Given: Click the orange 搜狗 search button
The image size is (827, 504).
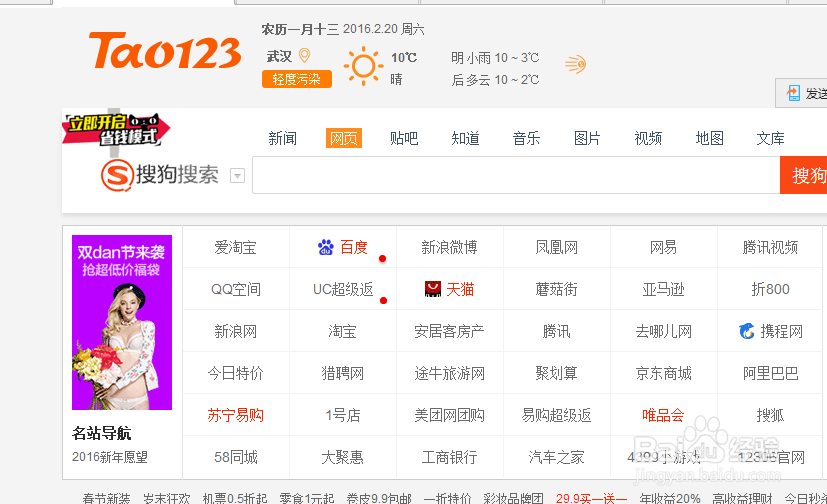Looking at the screenshot, I should point(803,175).
